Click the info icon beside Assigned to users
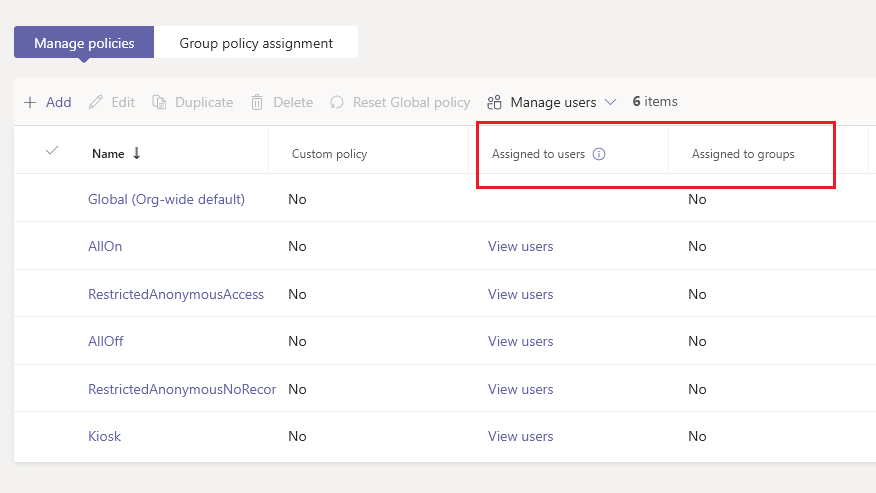 [x=599, y=154]
